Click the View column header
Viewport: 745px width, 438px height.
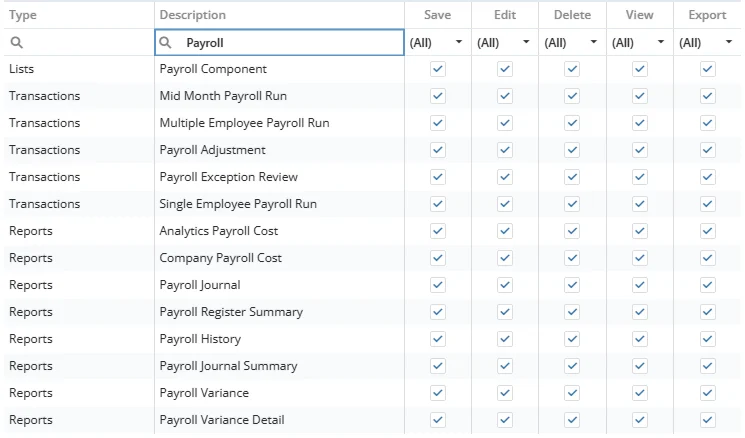(x=640, y=15)
